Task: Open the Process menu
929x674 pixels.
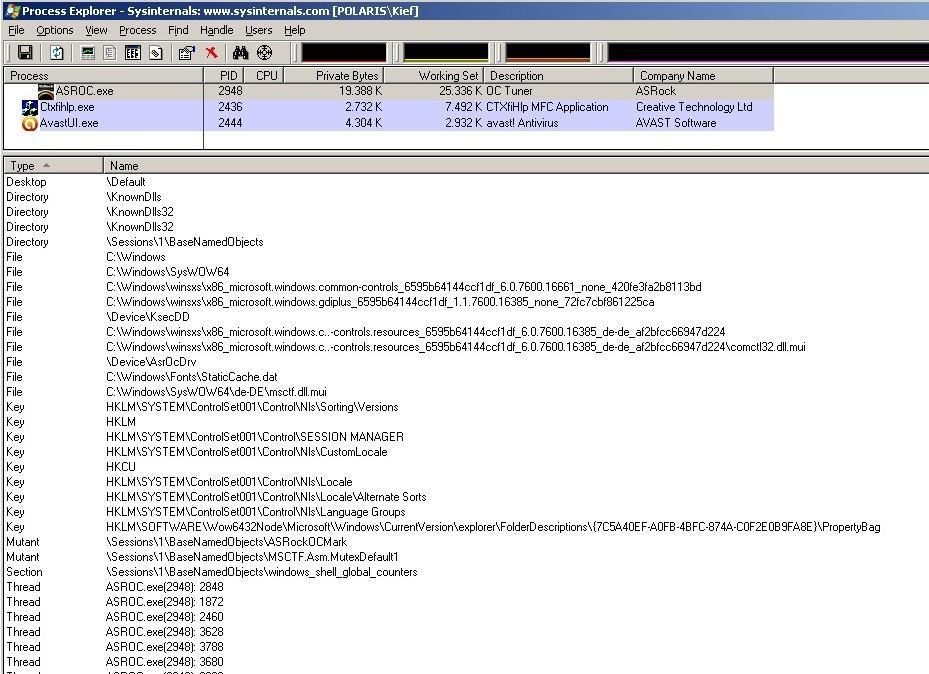Action: (137, 30)
